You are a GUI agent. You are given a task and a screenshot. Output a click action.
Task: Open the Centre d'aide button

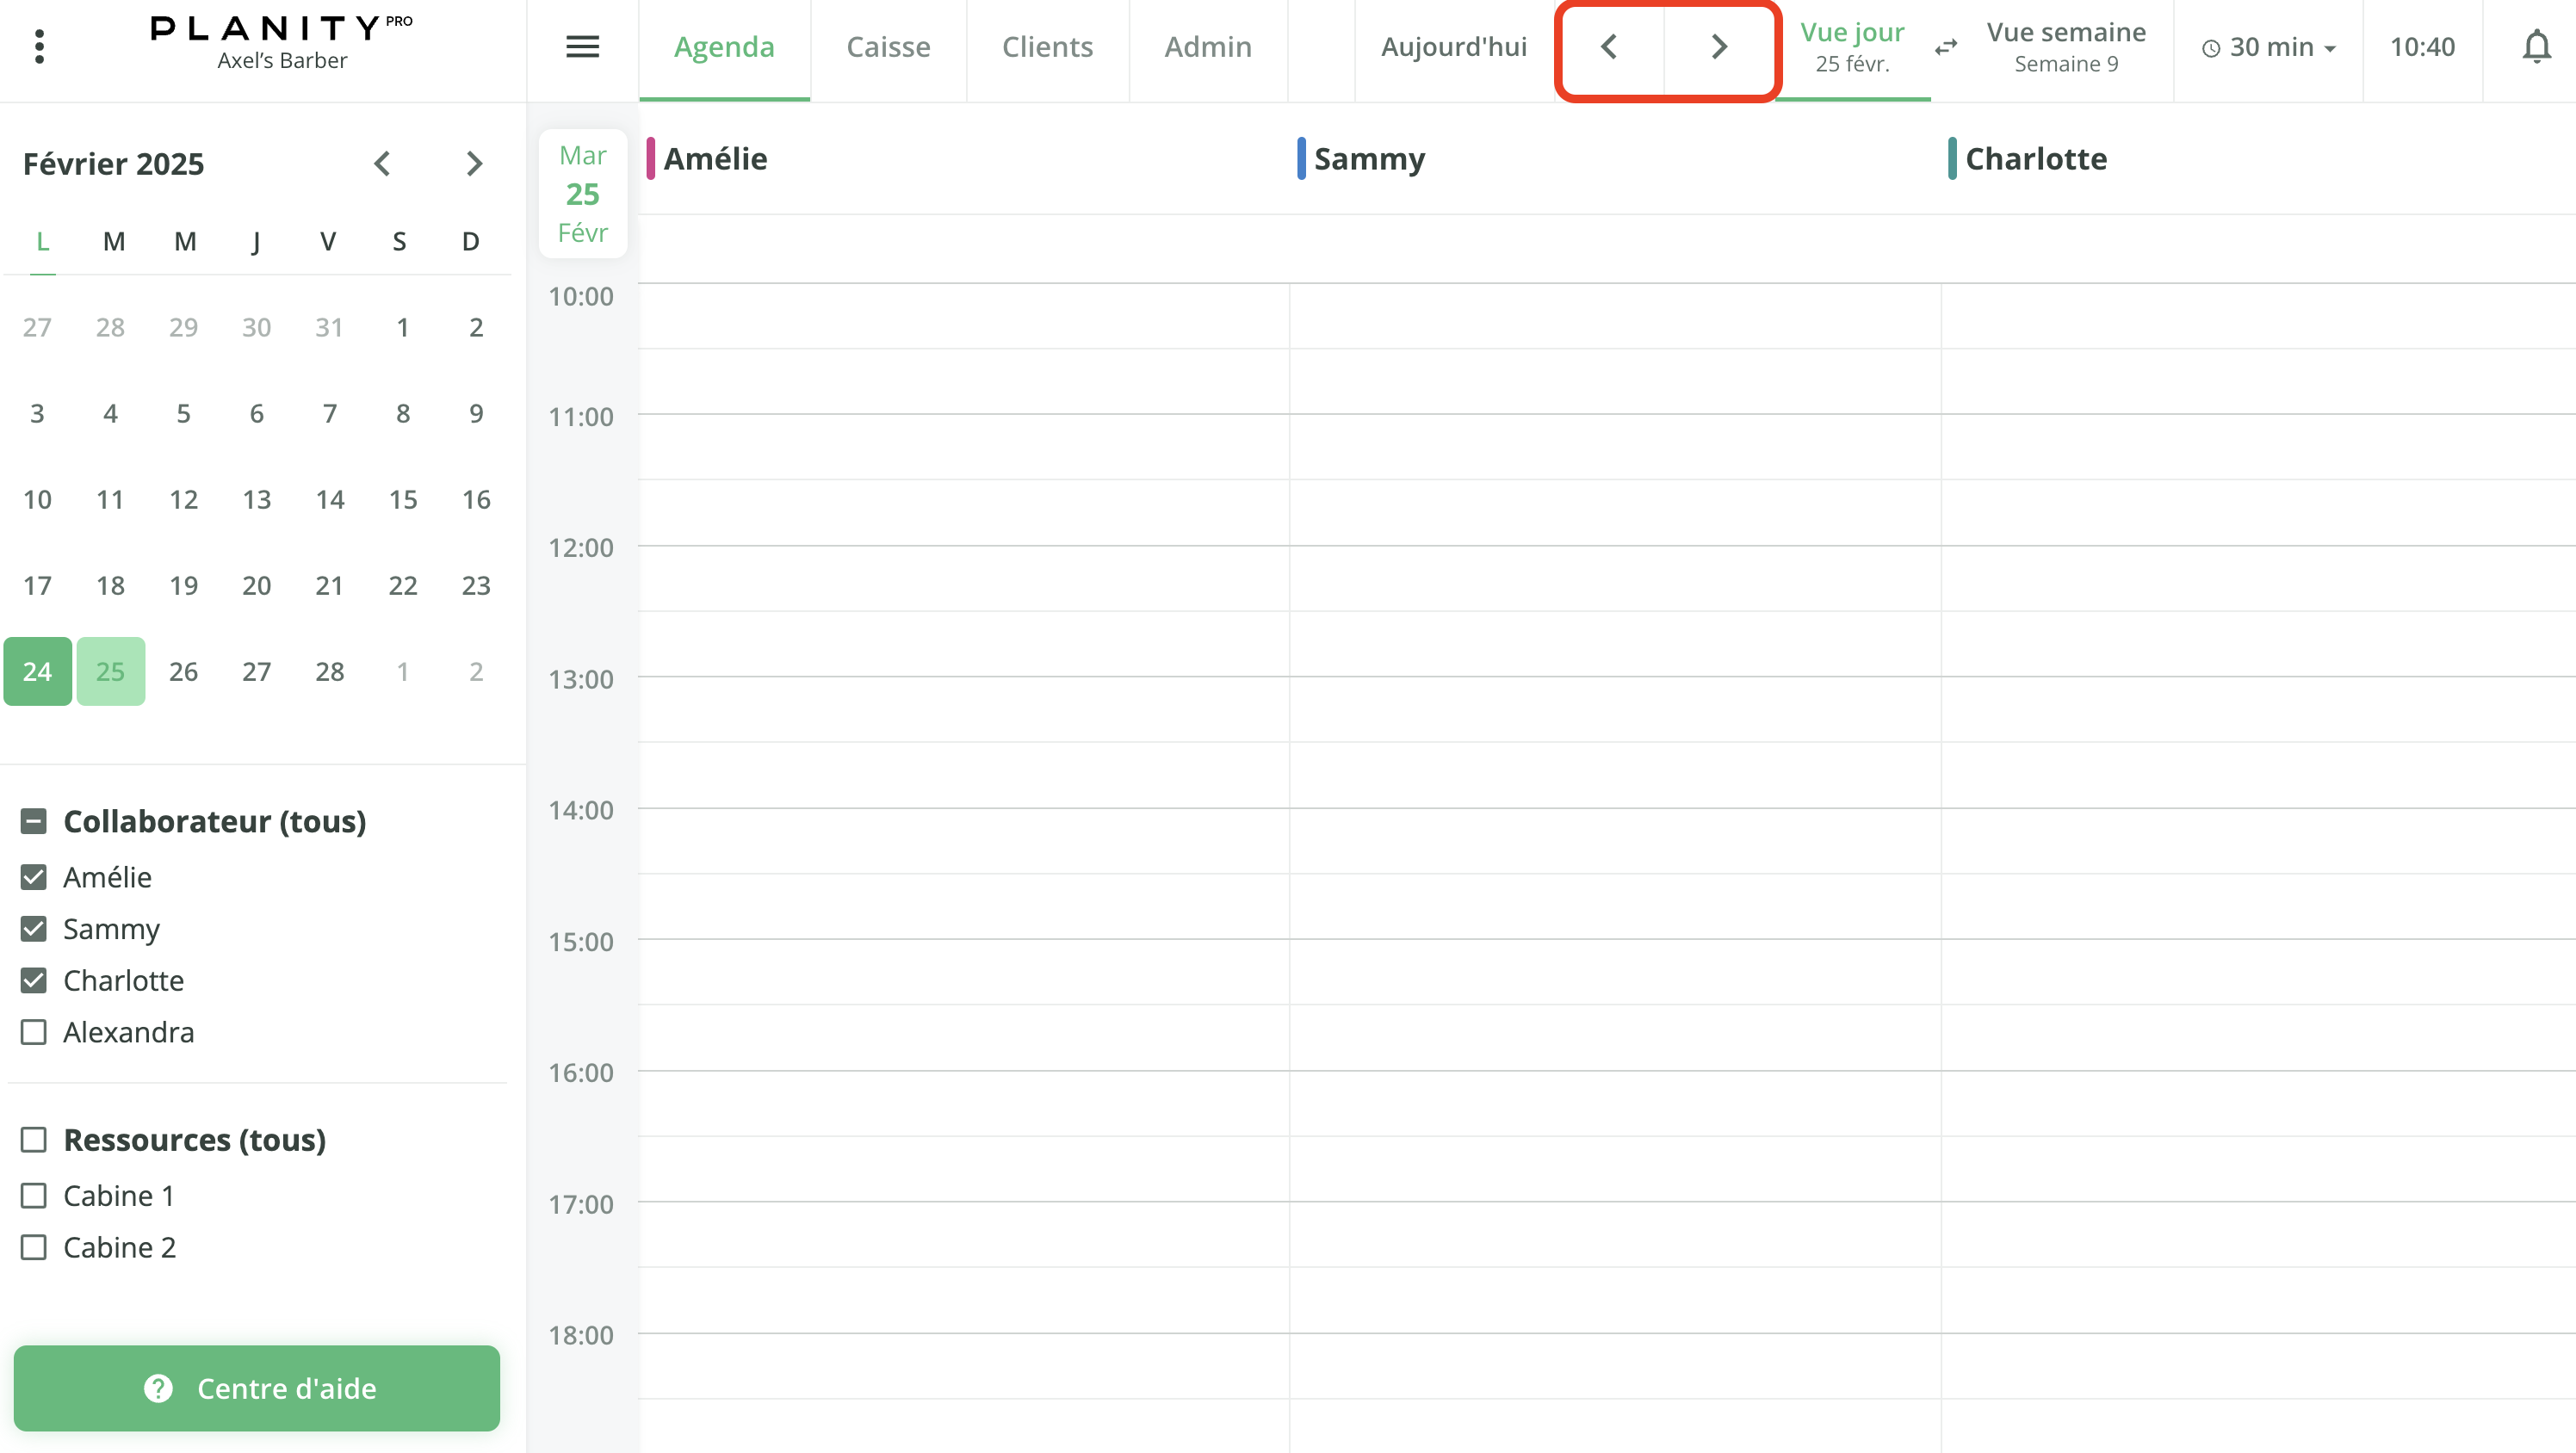257,1388
